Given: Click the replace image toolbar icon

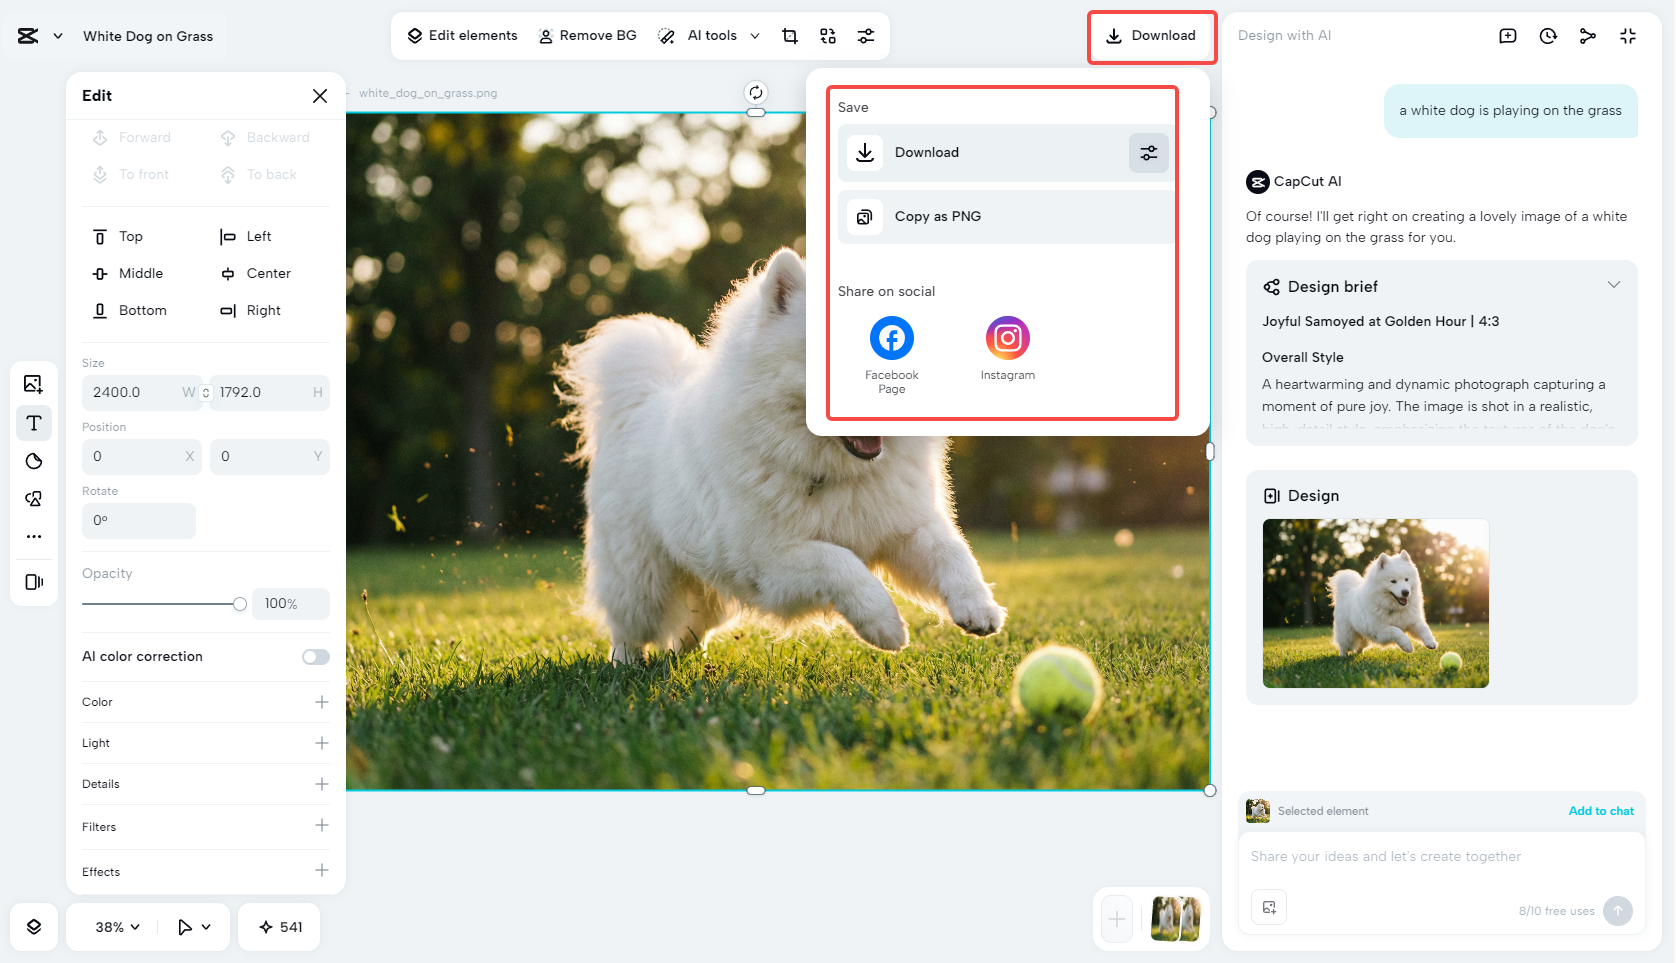Looking at the screenshot, I should pyautogui.click(x=828, y=36).
